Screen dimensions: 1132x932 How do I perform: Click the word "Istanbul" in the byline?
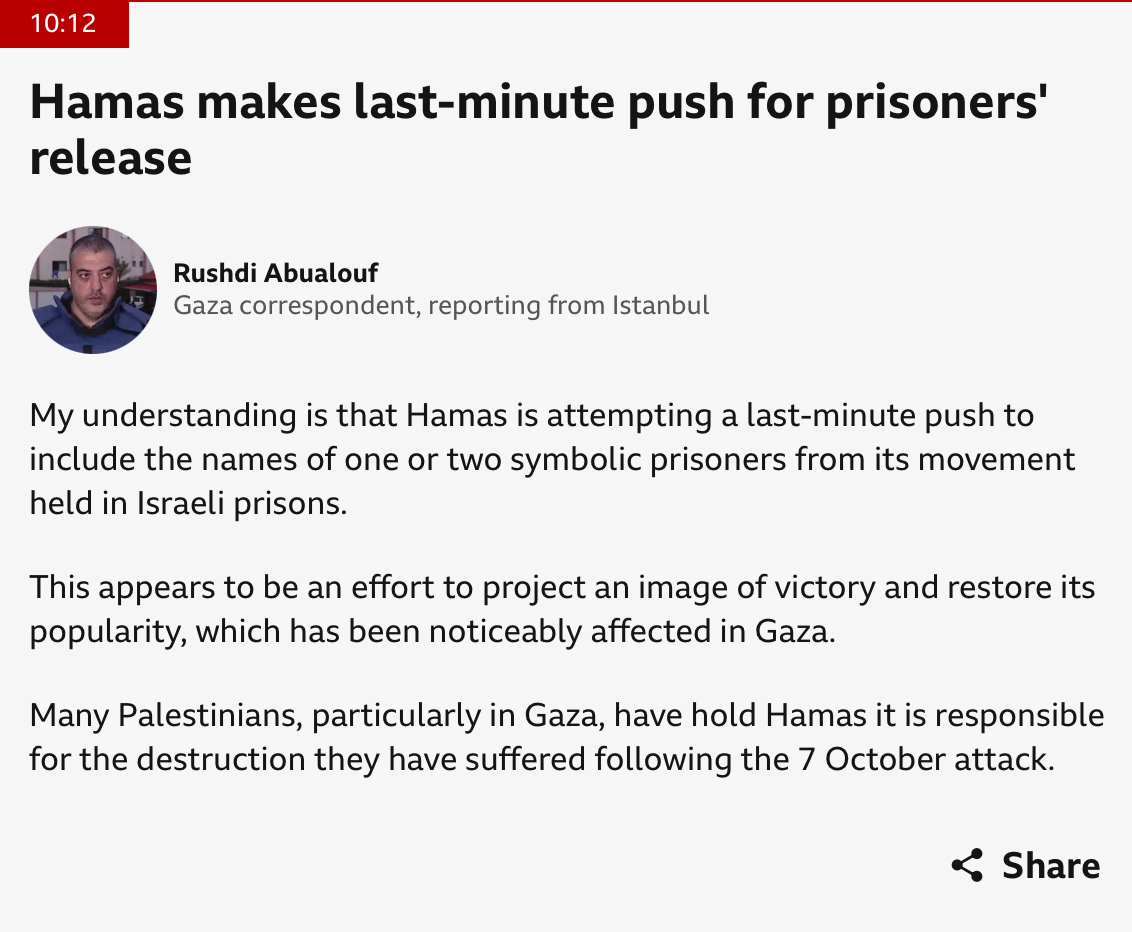point(660,305)
